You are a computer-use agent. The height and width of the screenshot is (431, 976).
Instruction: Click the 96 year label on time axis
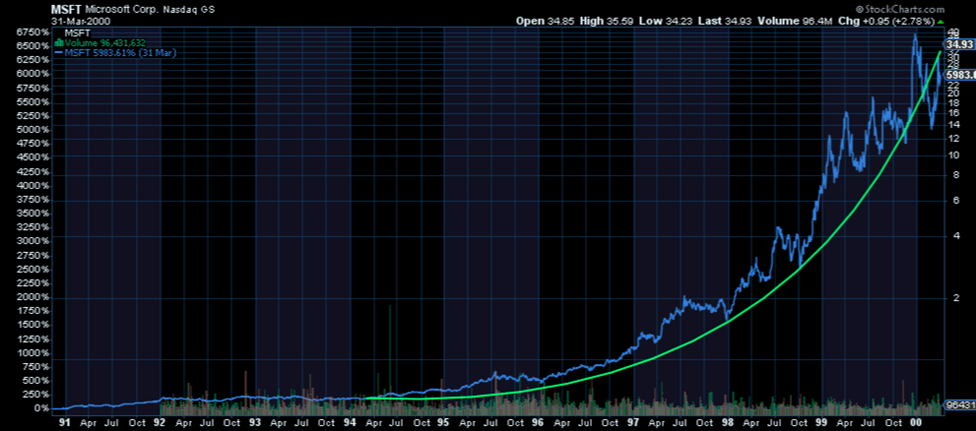[x=538, y=422]
